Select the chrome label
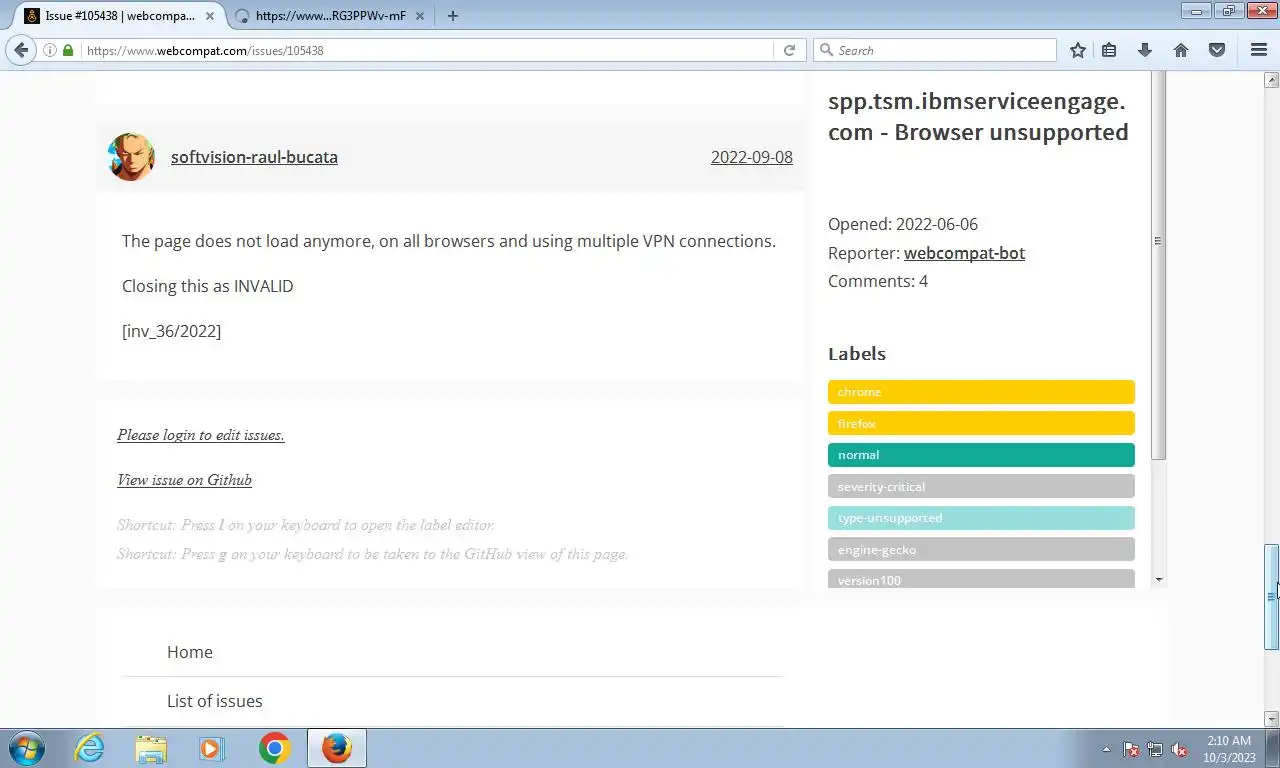Viewport: 1280px width, 768px height. point(981,392)
